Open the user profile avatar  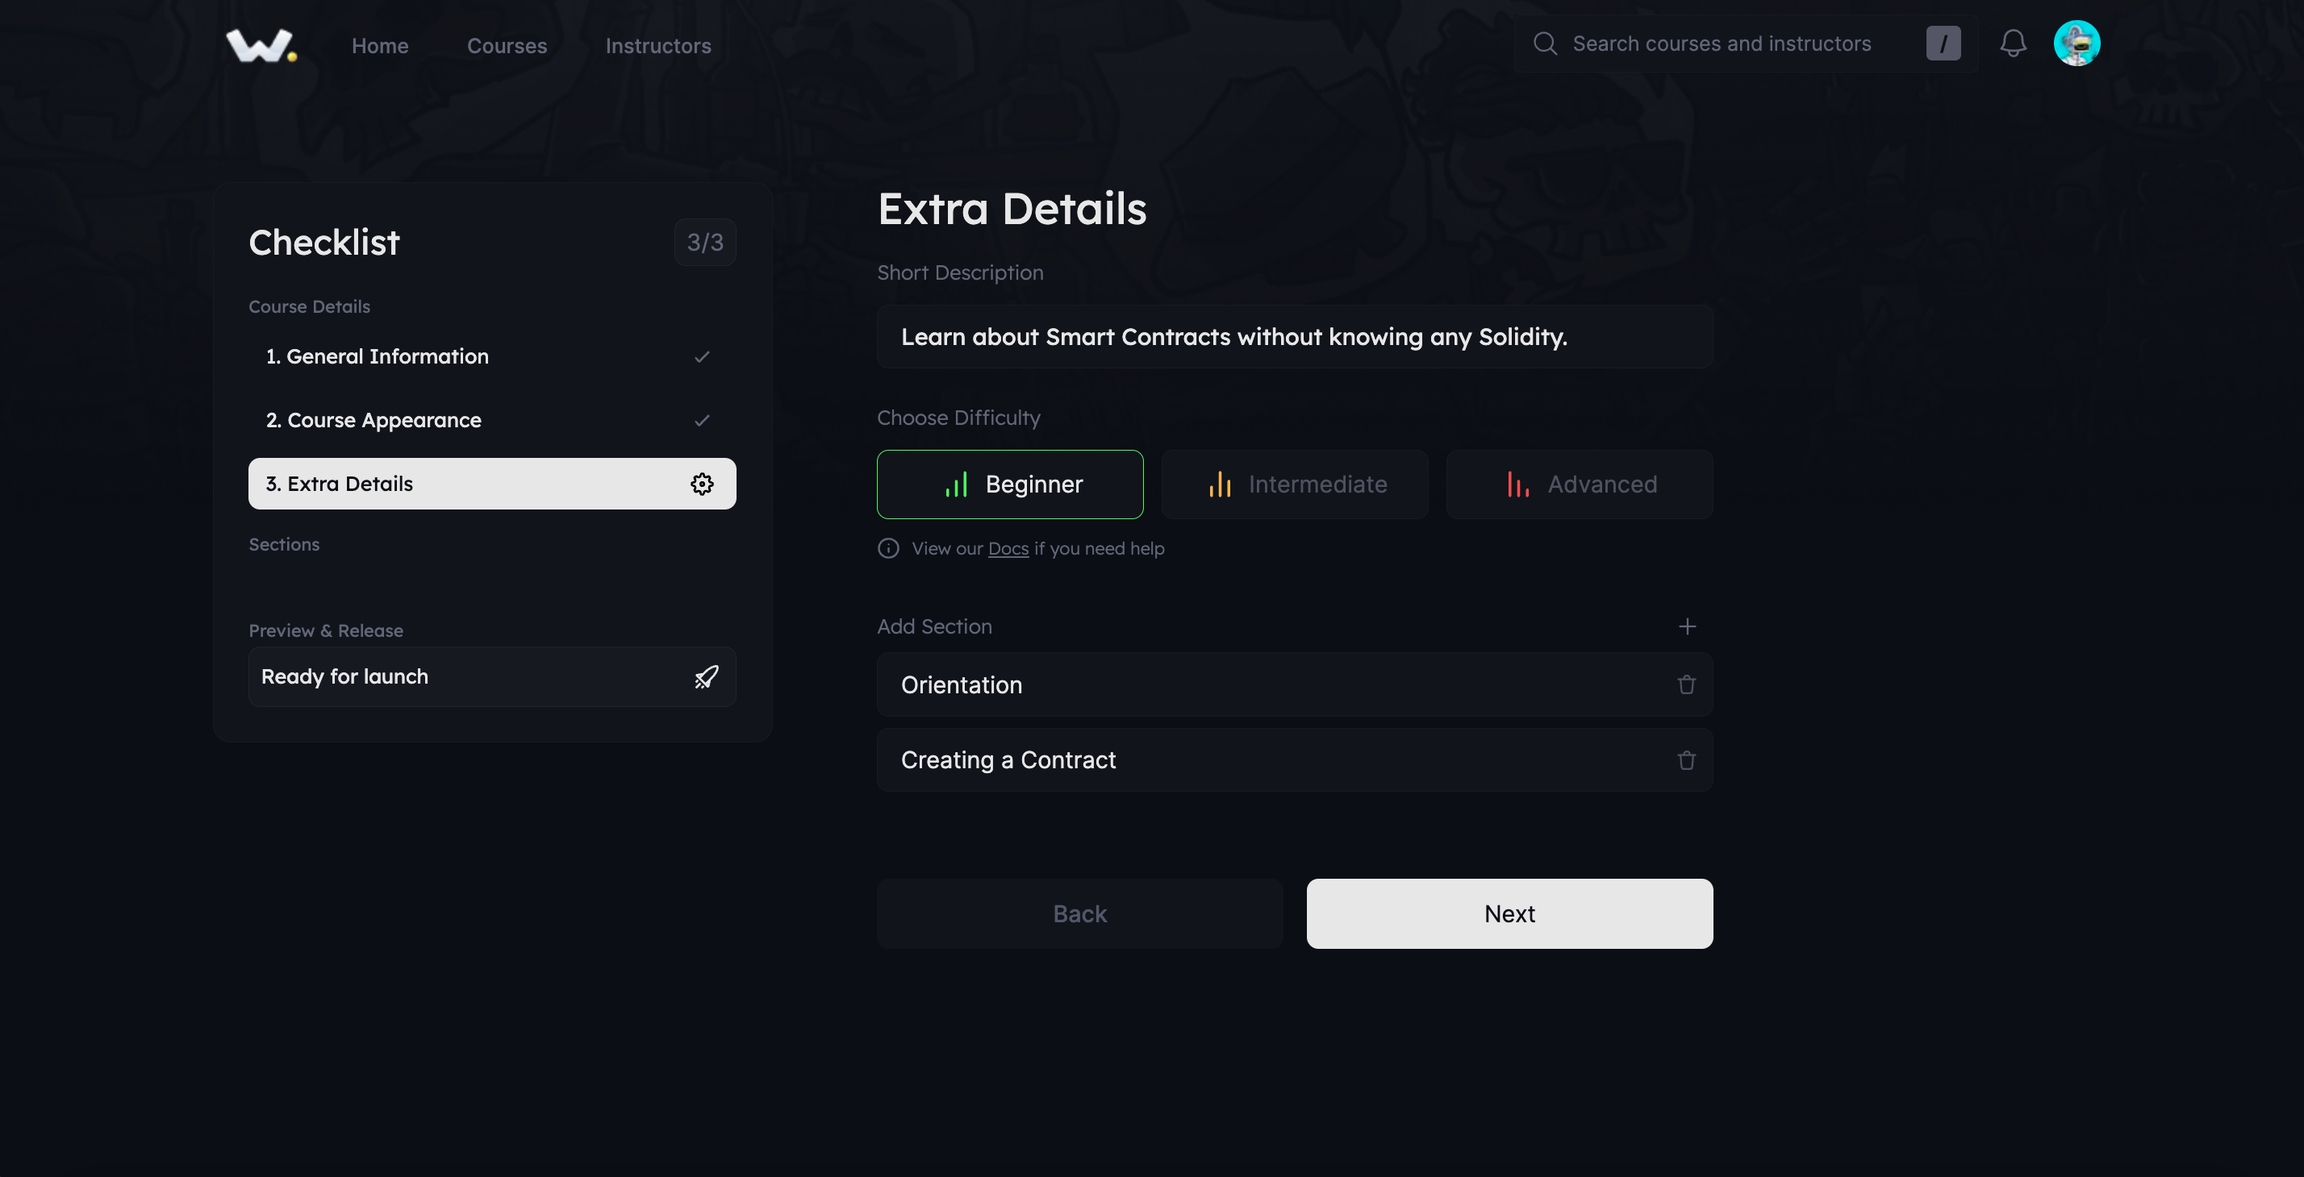point(2076,44)
